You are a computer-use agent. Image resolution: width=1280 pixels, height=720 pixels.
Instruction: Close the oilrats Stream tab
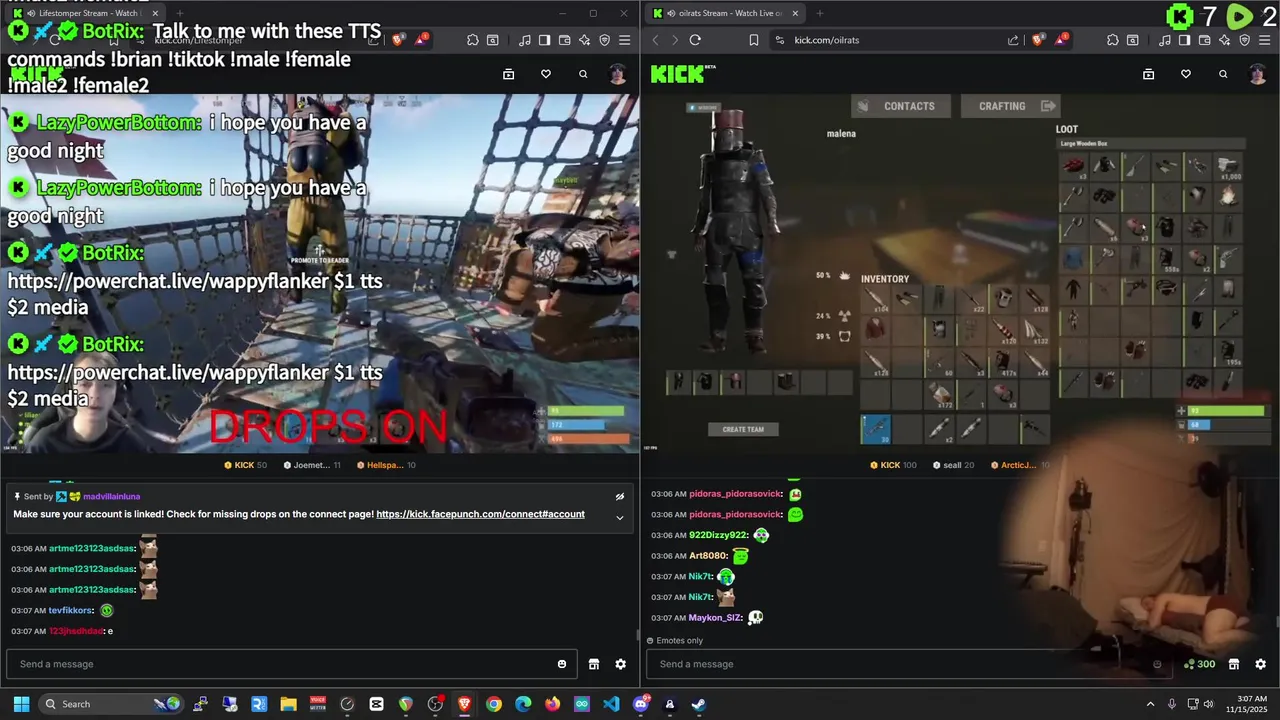(x=795, y=13)
